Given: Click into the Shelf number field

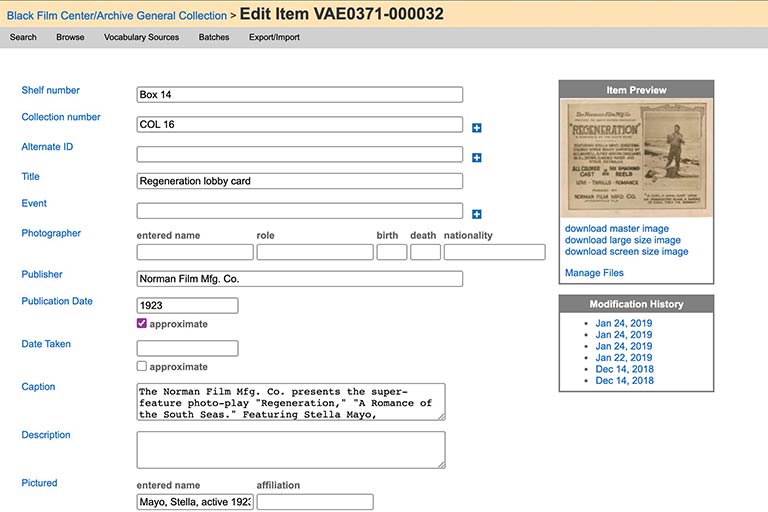Looking at the screenshot, I should 299,95.
